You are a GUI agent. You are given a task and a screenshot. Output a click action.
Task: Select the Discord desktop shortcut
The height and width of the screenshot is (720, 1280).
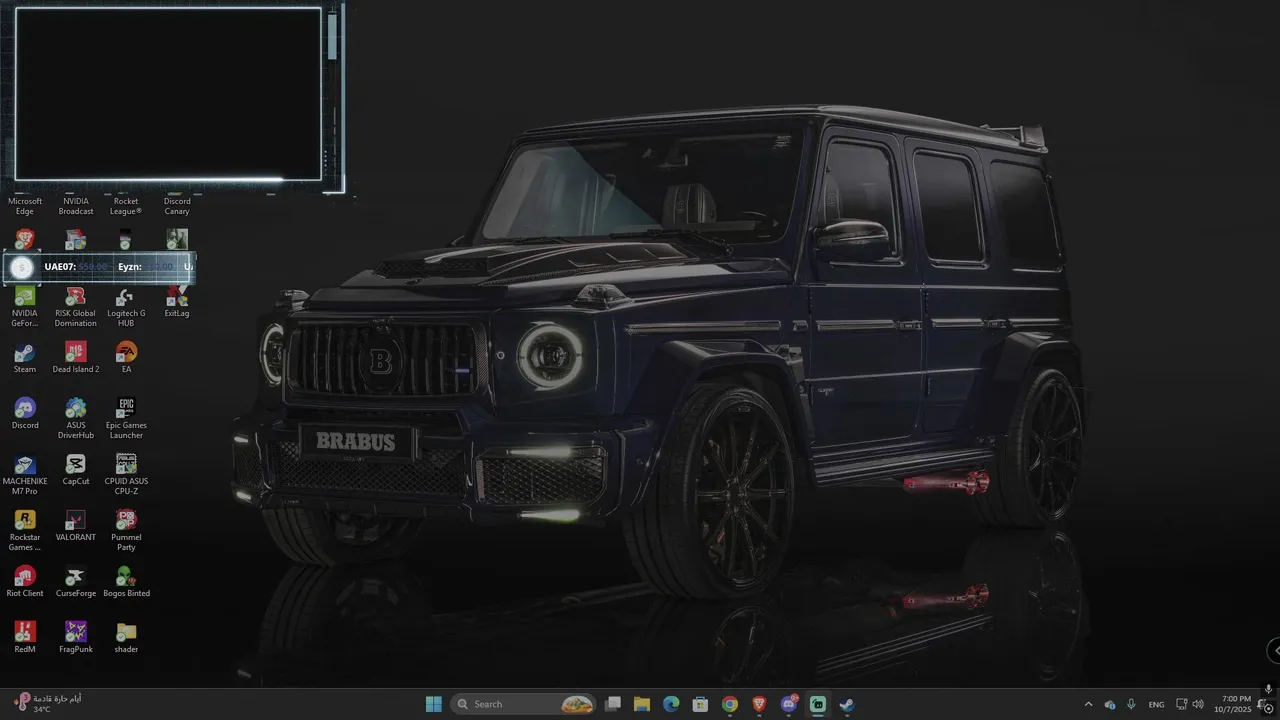(x=25, y=413)
